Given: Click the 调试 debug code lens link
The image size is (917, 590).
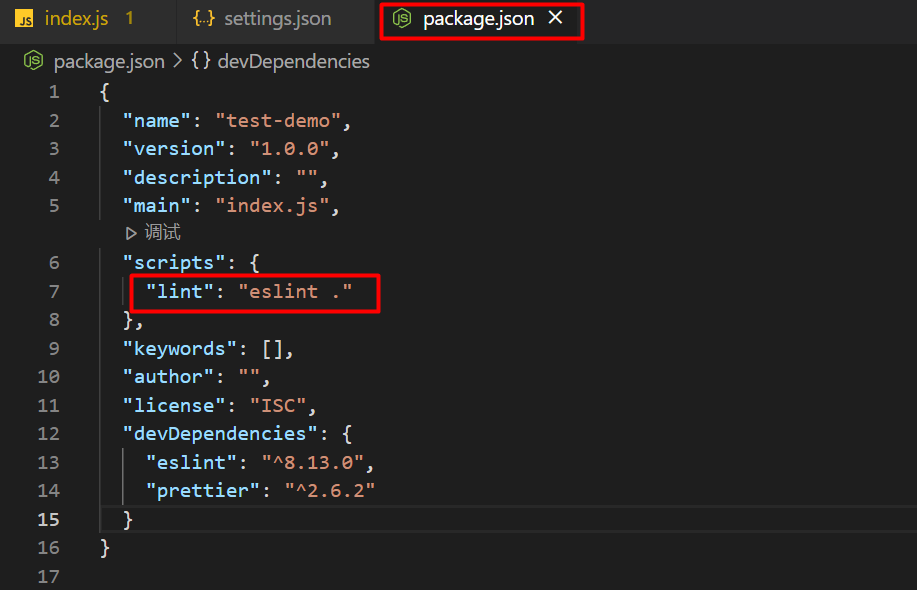Looking at the screenshot, I should pos(163,233).
